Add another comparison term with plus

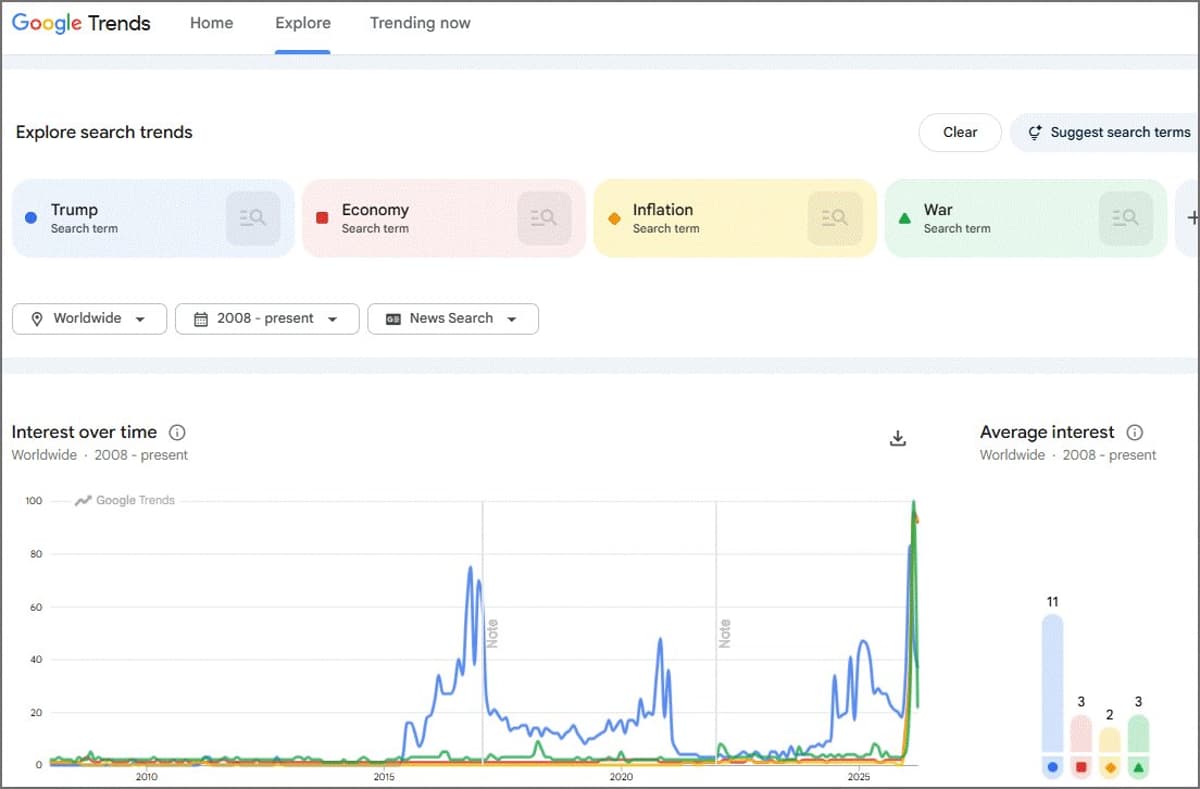click(x=1190, y=218)
